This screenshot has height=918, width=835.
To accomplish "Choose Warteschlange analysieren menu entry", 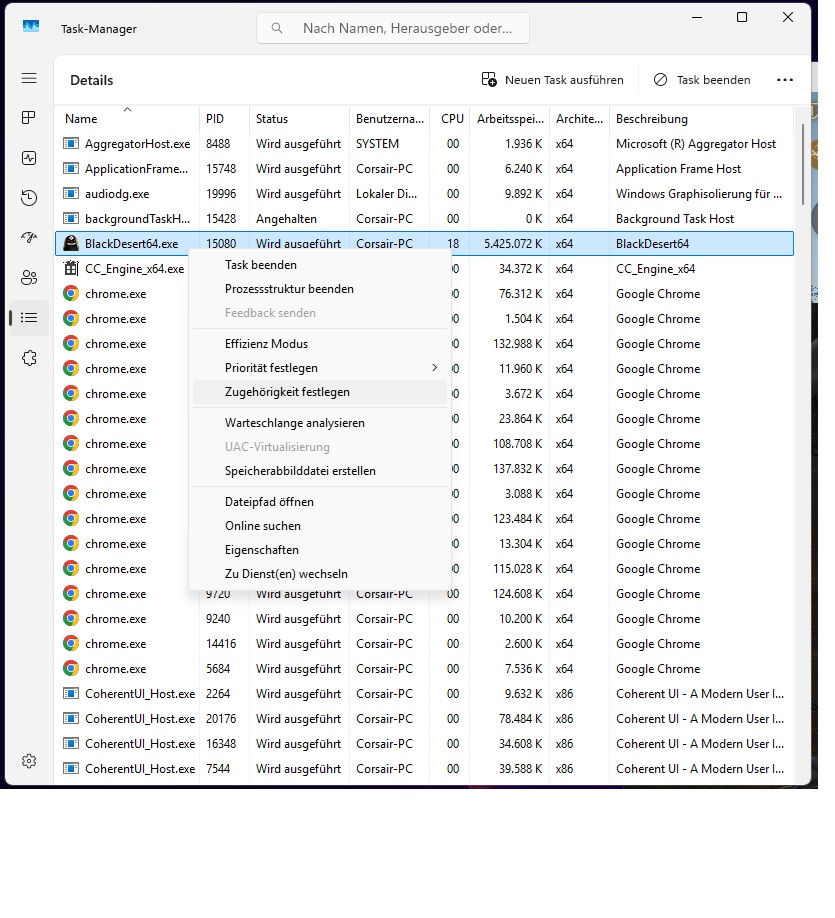I will click(x=320, y=423).
